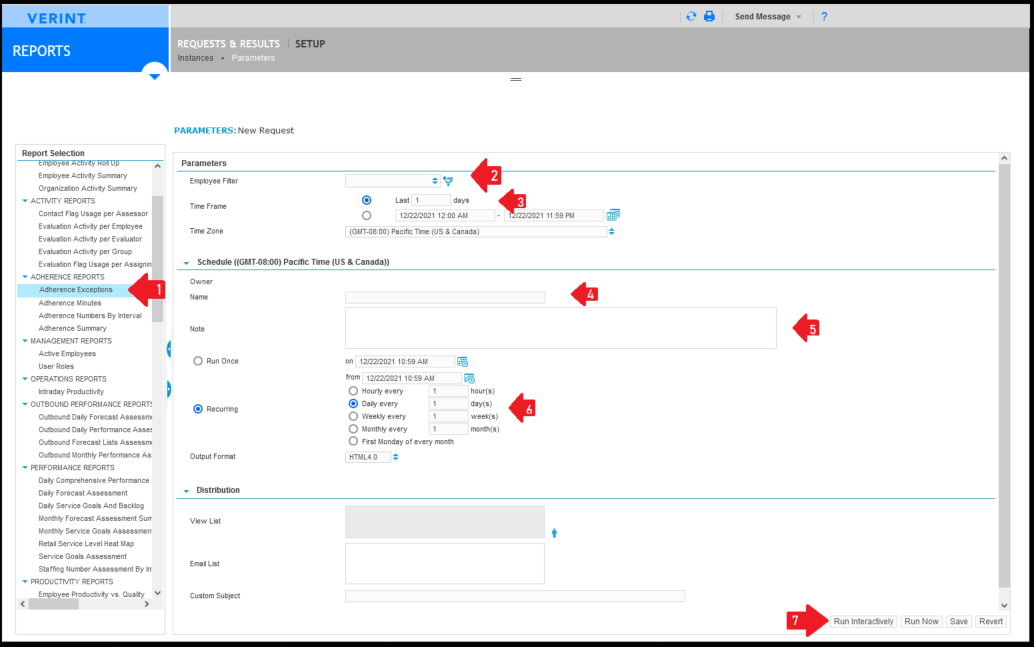Click the Save button
The width and height of the screenshot is (1034, 647).
(x=959, y=621)
